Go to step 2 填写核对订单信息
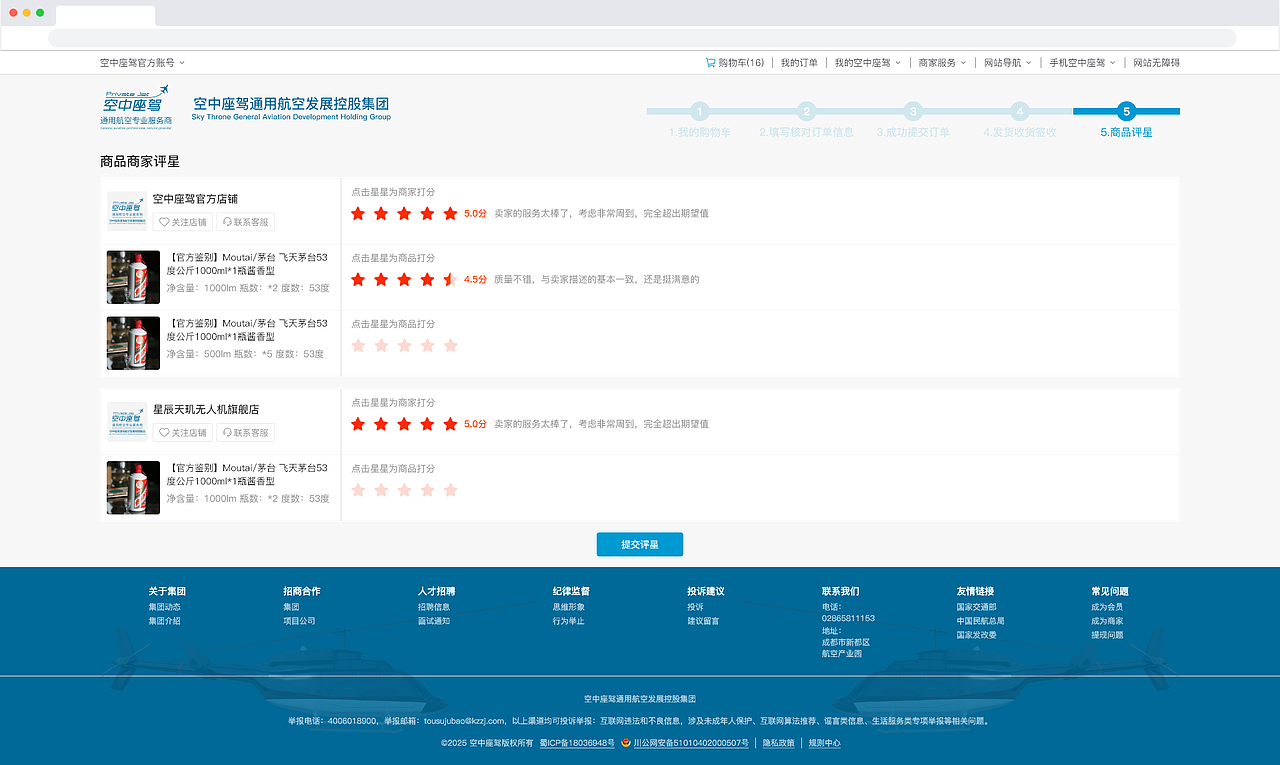 [806, 121]
